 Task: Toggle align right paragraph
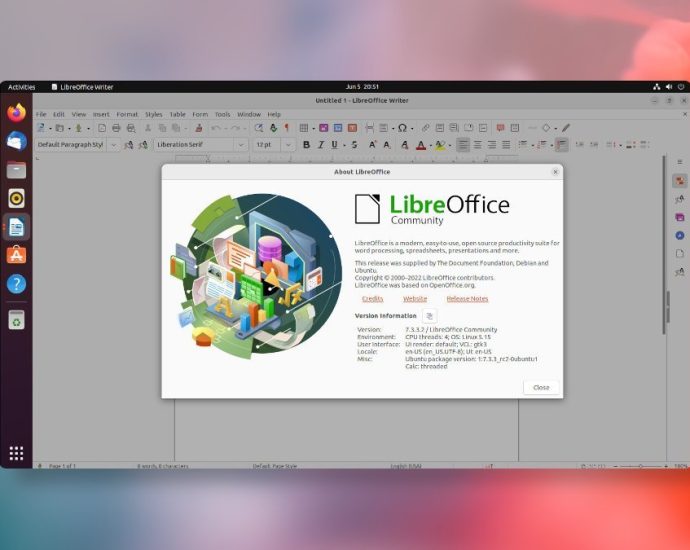pyautogui.click(x=492, y=145)
